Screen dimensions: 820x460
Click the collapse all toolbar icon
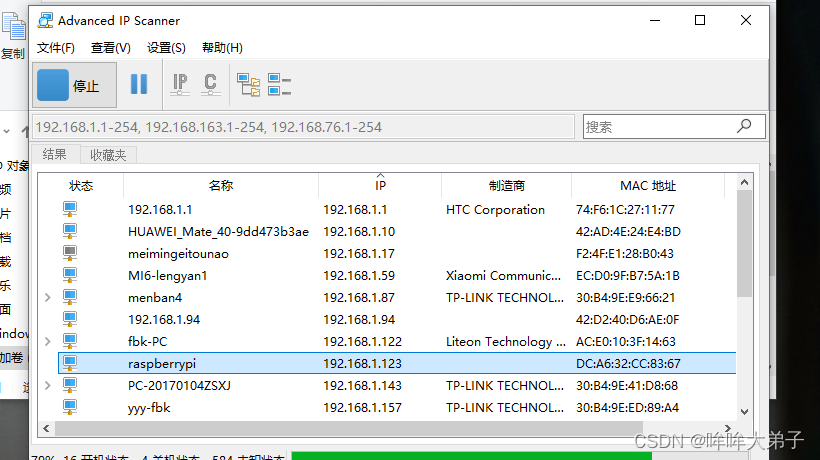[x=279, y=85]
